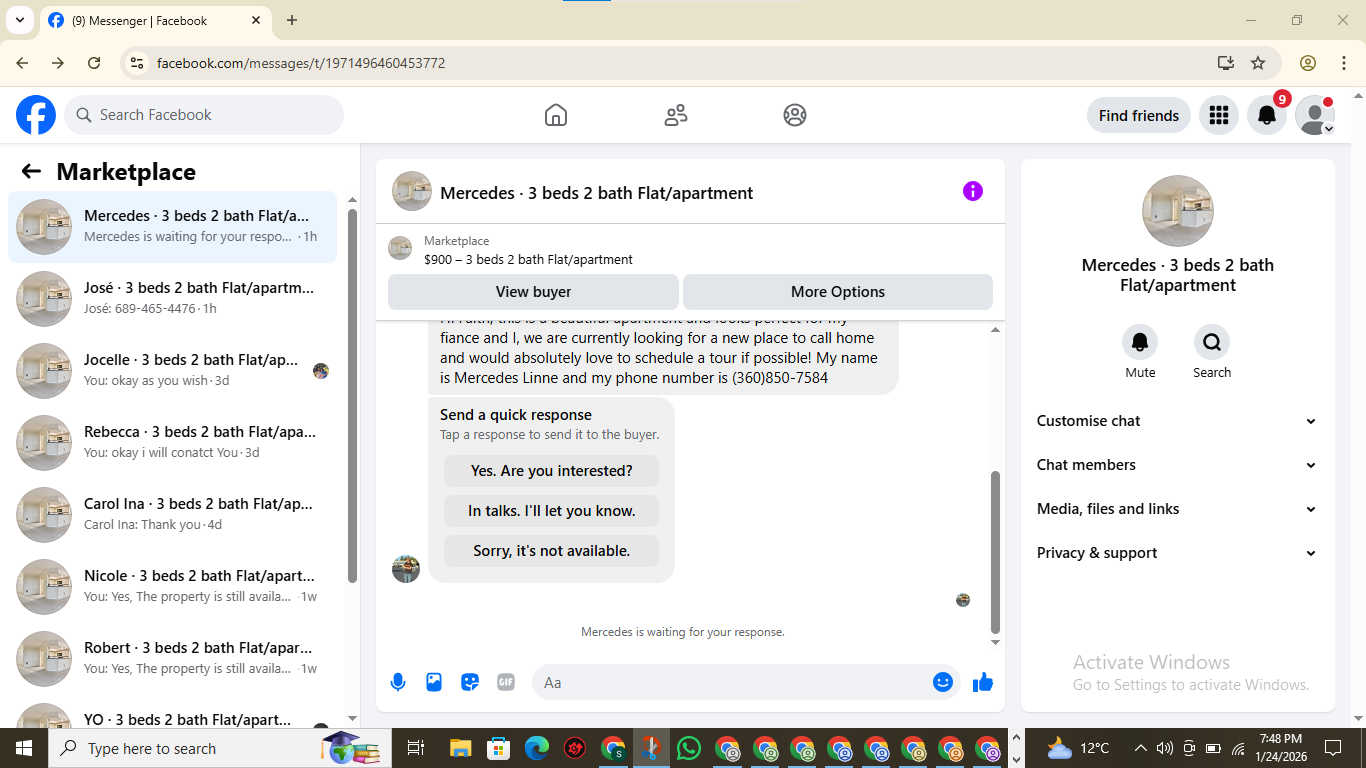The height and width of the screenshot is (768, 1366).
Task: Open WhatsApp from the Windows taskbar
Action: coord(689,748)
